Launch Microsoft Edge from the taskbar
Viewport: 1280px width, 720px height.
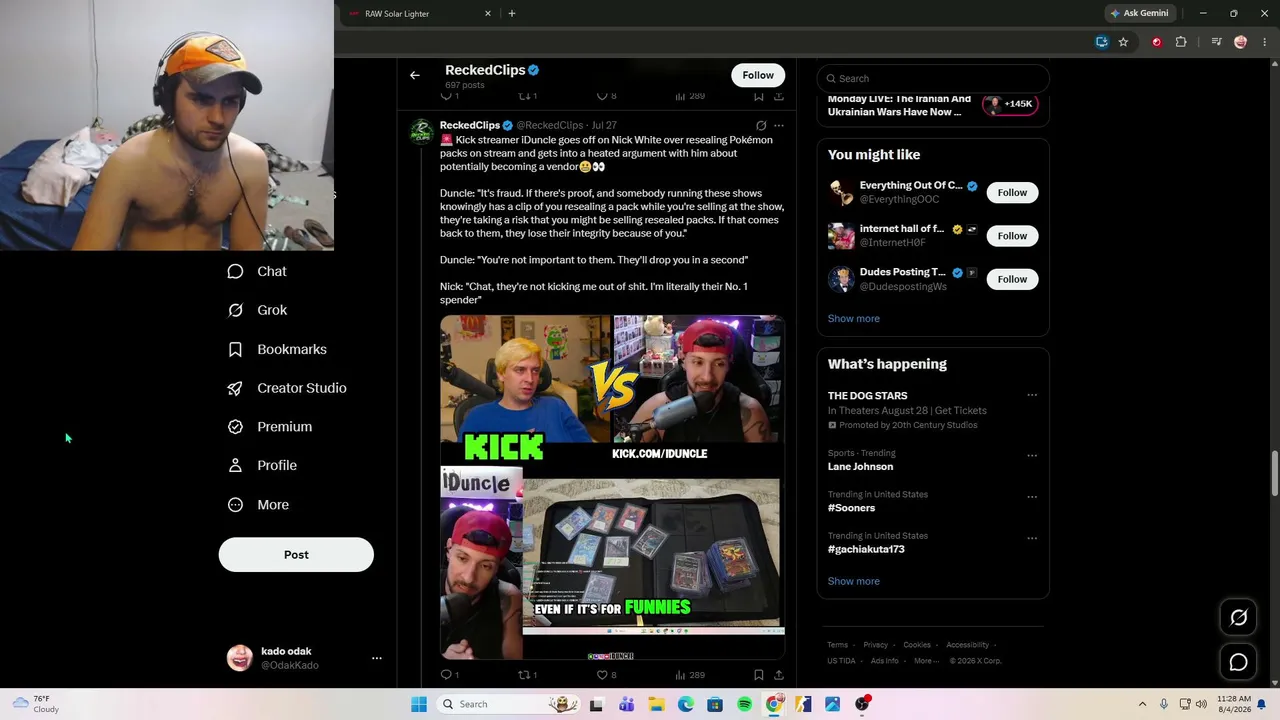click(685, 705)
